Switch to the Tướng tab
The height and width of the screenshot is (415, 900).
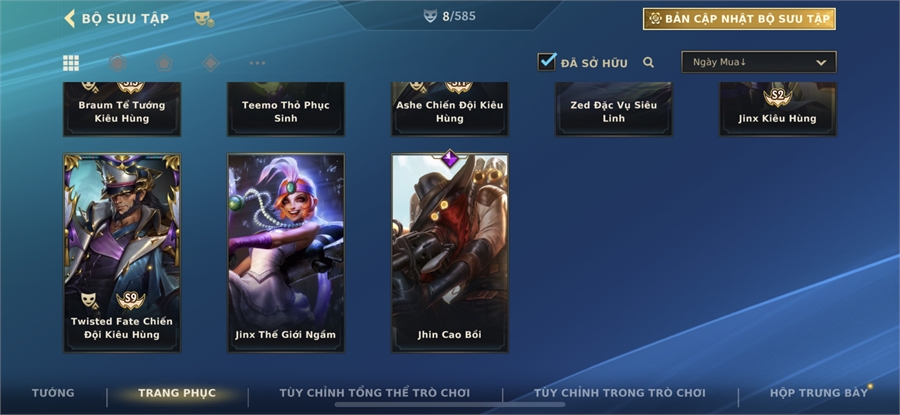click(x=53, y=393)
